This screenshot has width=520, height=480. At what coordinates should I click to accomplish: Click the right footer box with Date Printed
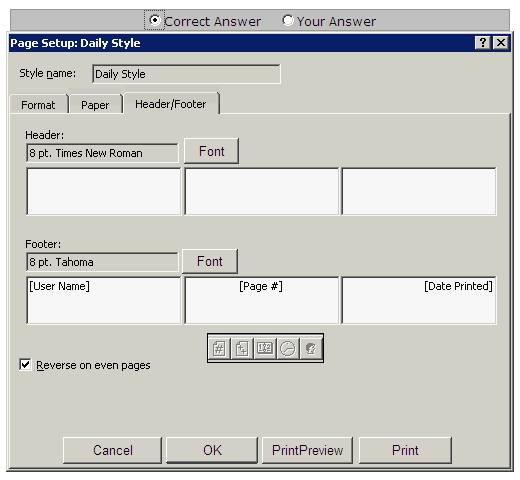click(419, 300)
